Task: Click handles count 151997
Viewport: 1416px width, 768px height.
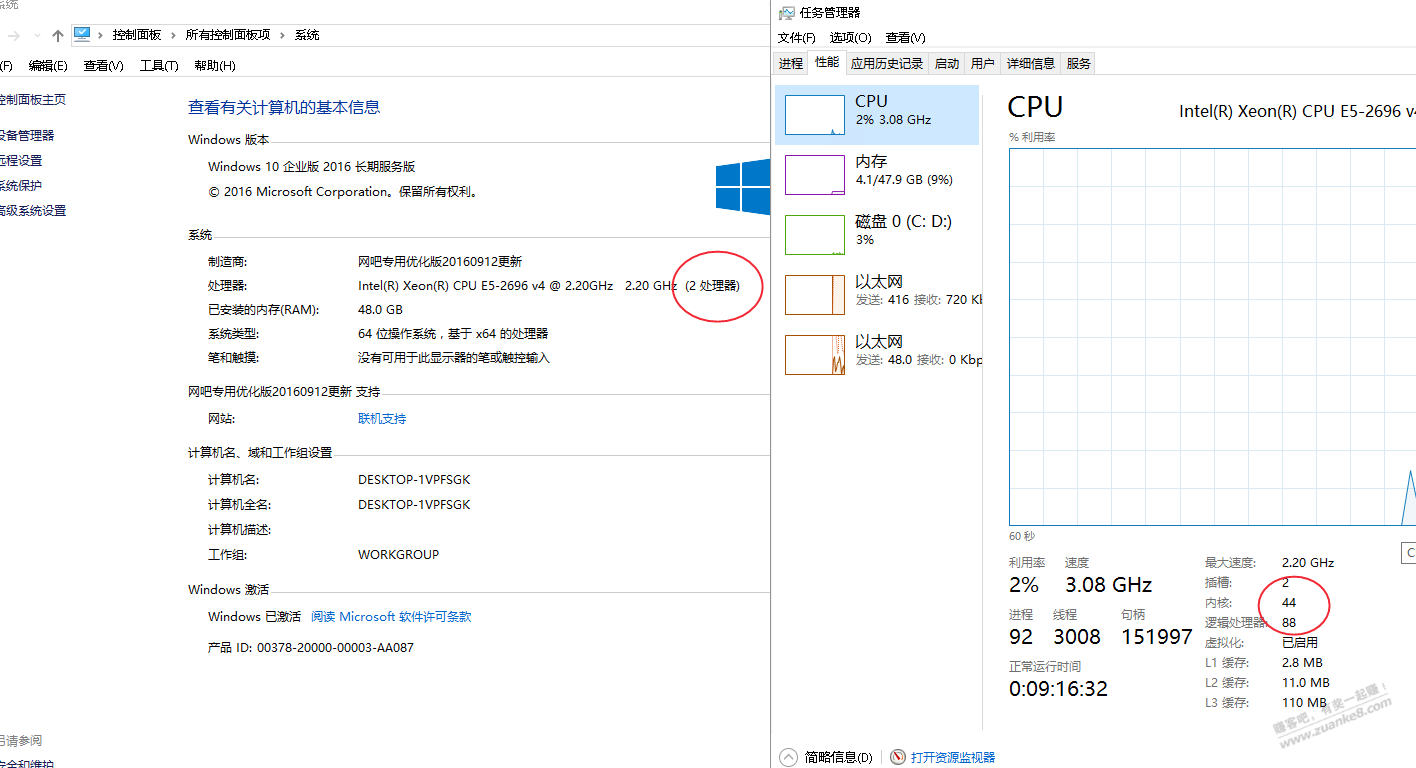Action: click(1157, 637)
